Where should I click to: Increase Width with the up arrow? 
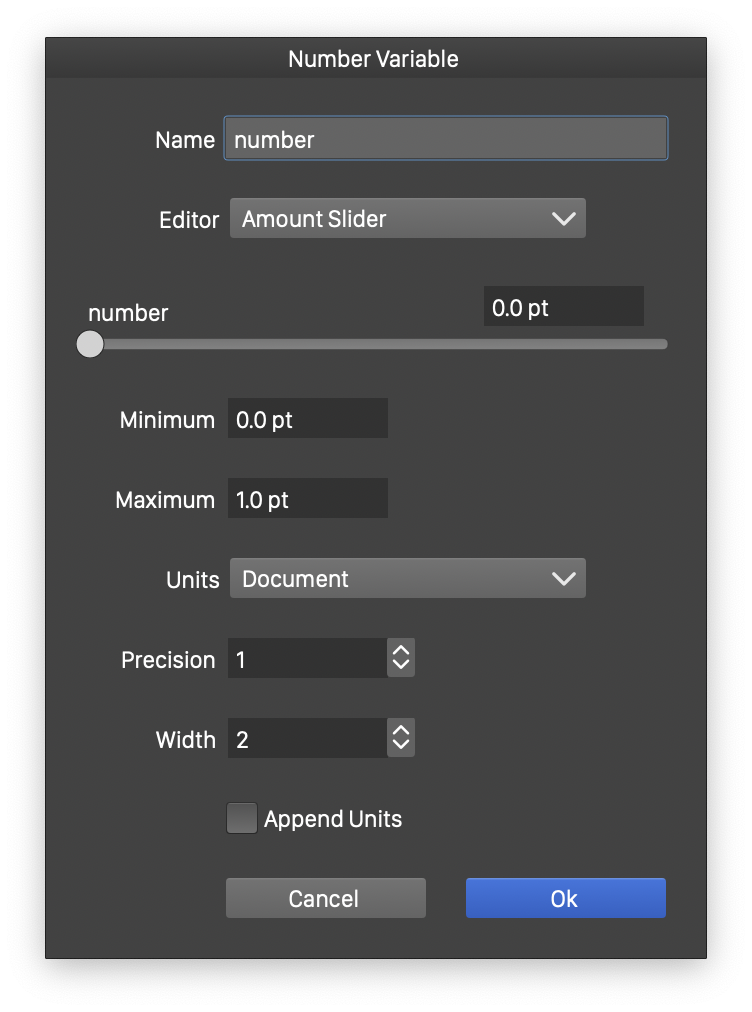[x=401, y=731]
